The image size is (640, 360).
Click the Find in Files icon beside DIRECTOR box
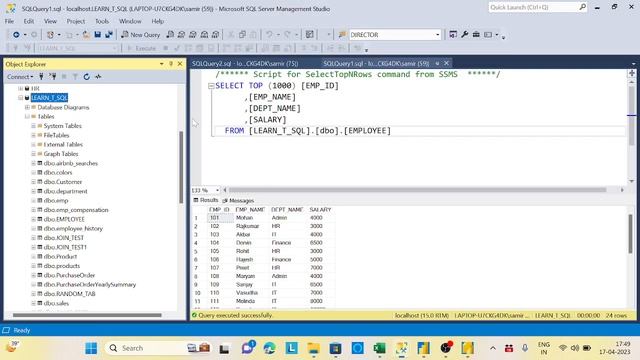[342, 35]
